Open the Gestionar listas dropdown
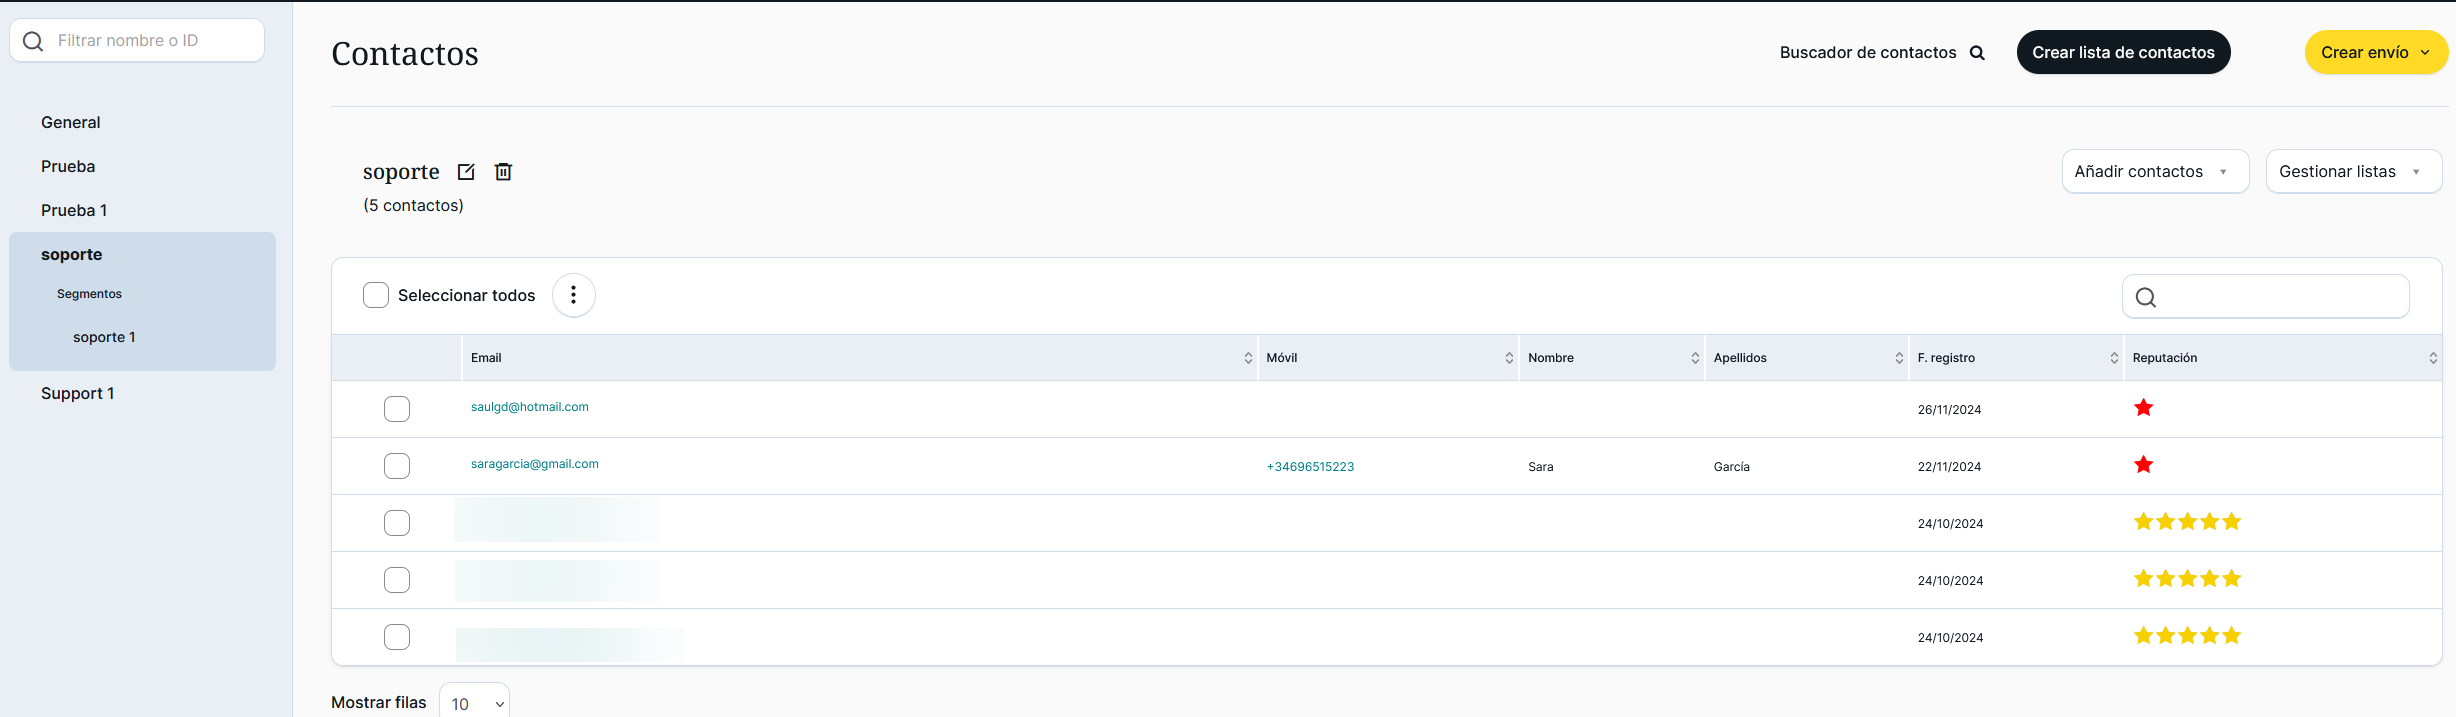Screen dimensions: 2456x717 2353,172
